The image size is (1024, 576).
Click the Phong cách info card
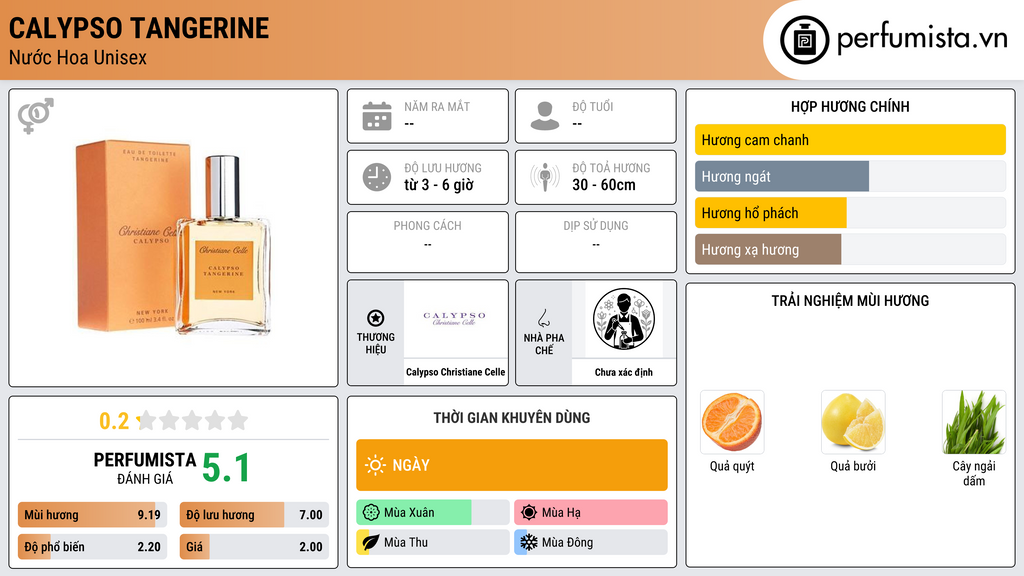pyautogui.click(x=428, y=242)
